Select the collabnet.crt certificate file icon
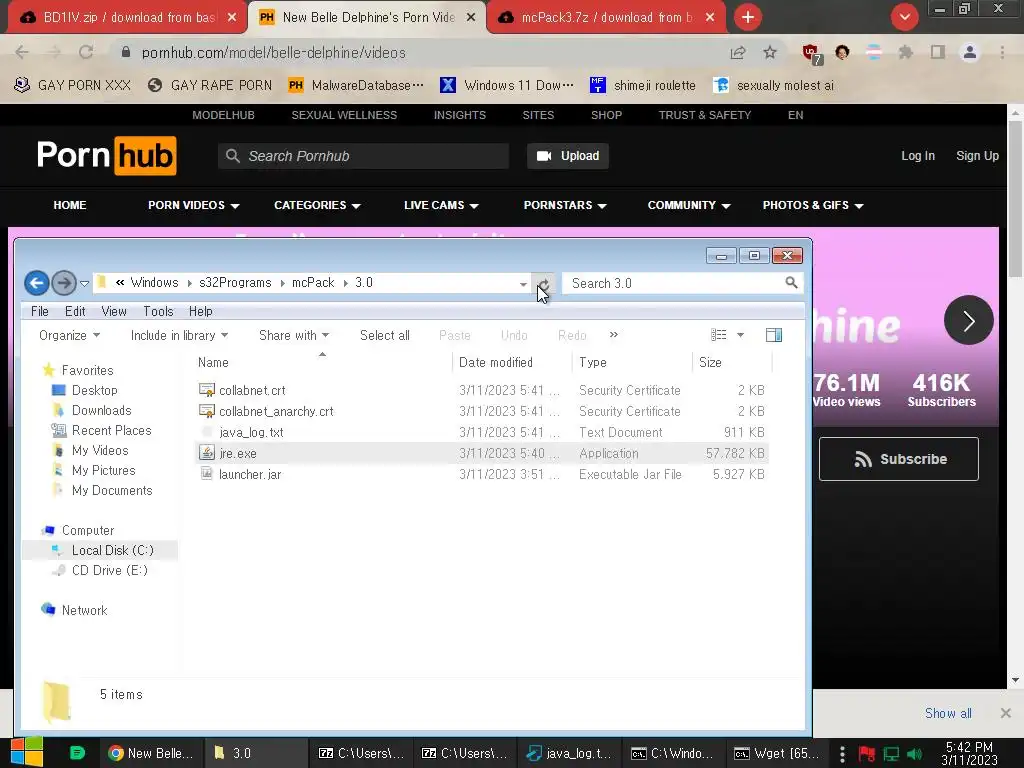This screenshot has height=768, width=1024. pos(206,390)
